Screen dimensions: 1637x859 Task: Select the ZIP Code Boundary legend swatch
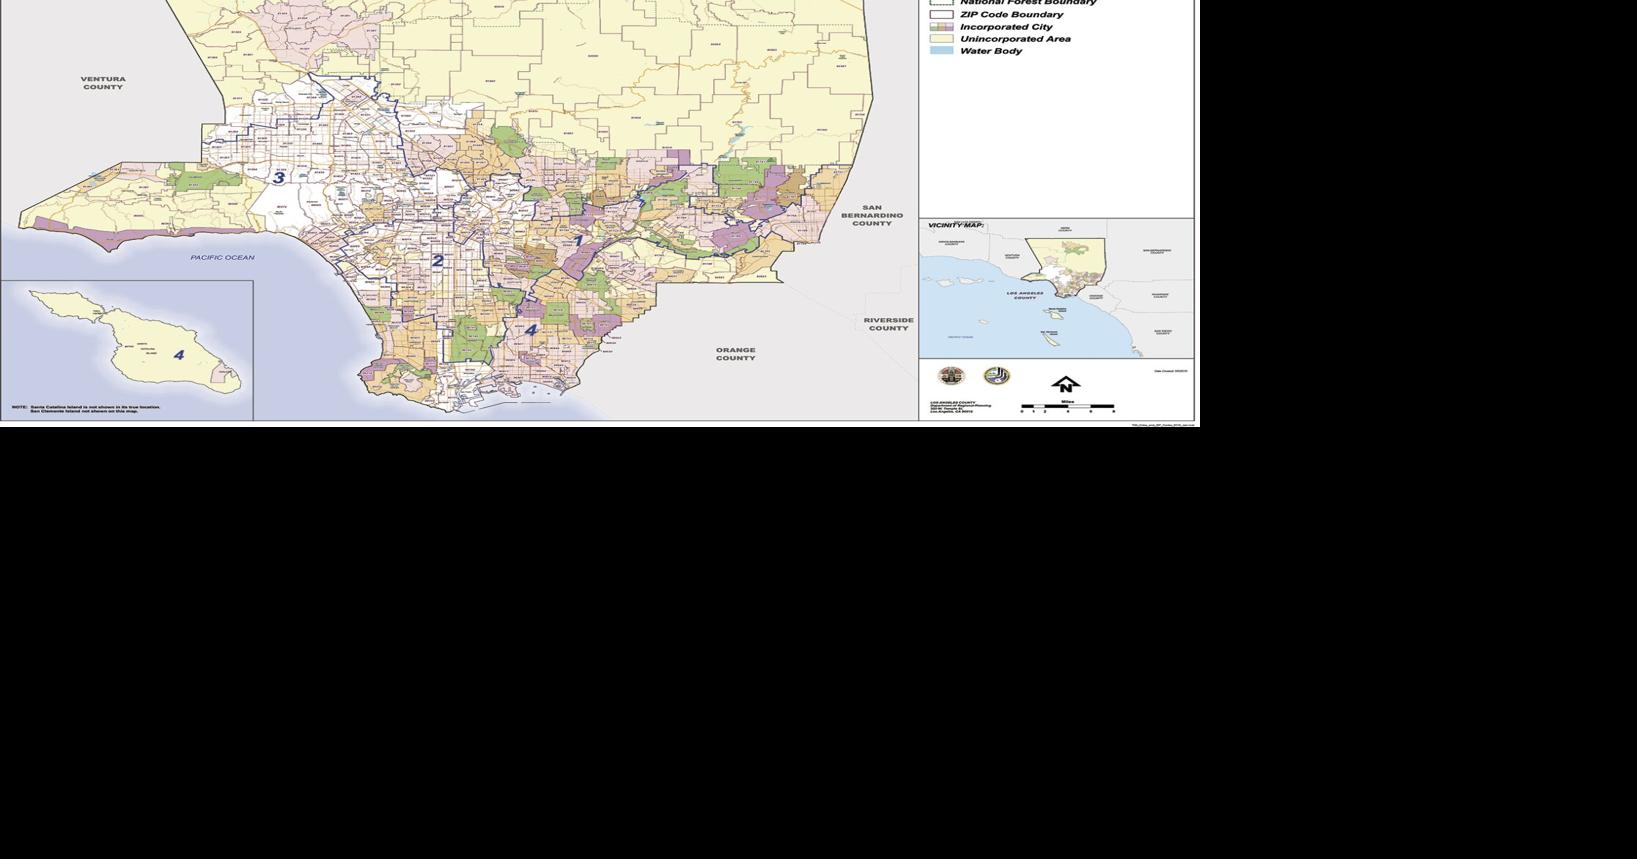click(941, 15)
